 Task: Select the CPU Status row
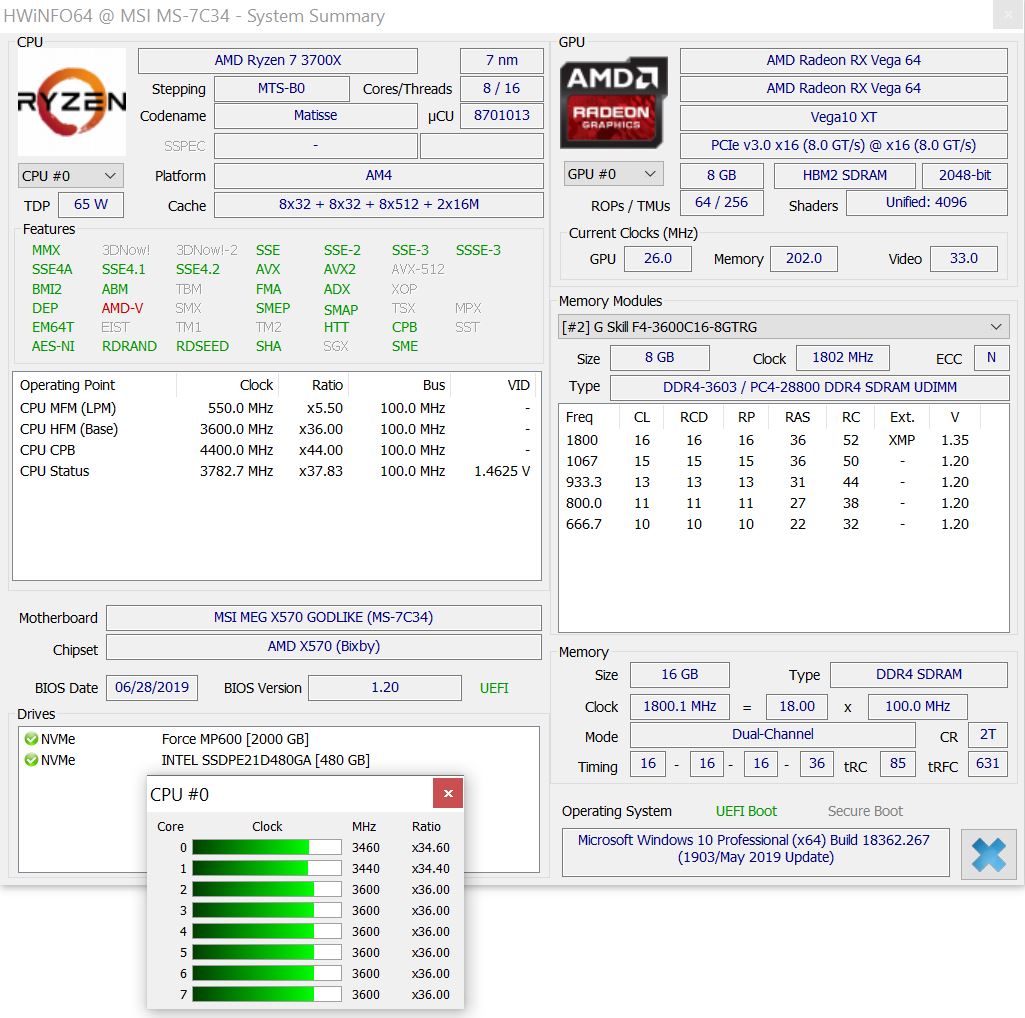coord(276,471)
